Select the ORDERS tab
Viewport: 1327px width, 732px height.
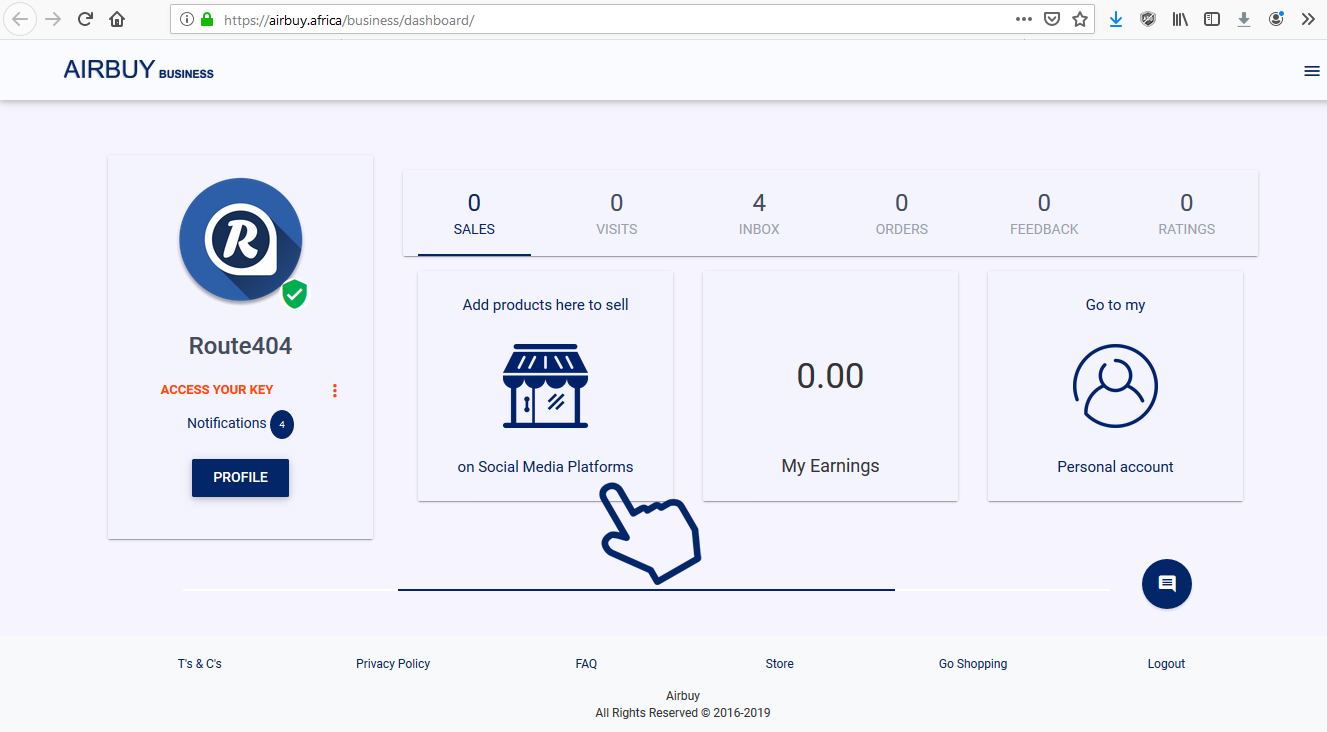901,214
